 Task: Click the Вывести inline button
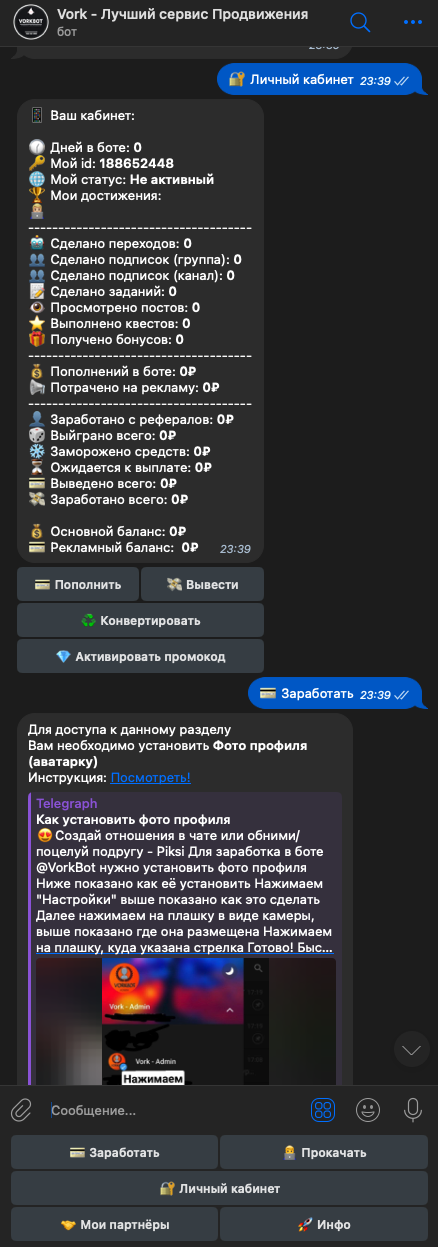(202, 584)
